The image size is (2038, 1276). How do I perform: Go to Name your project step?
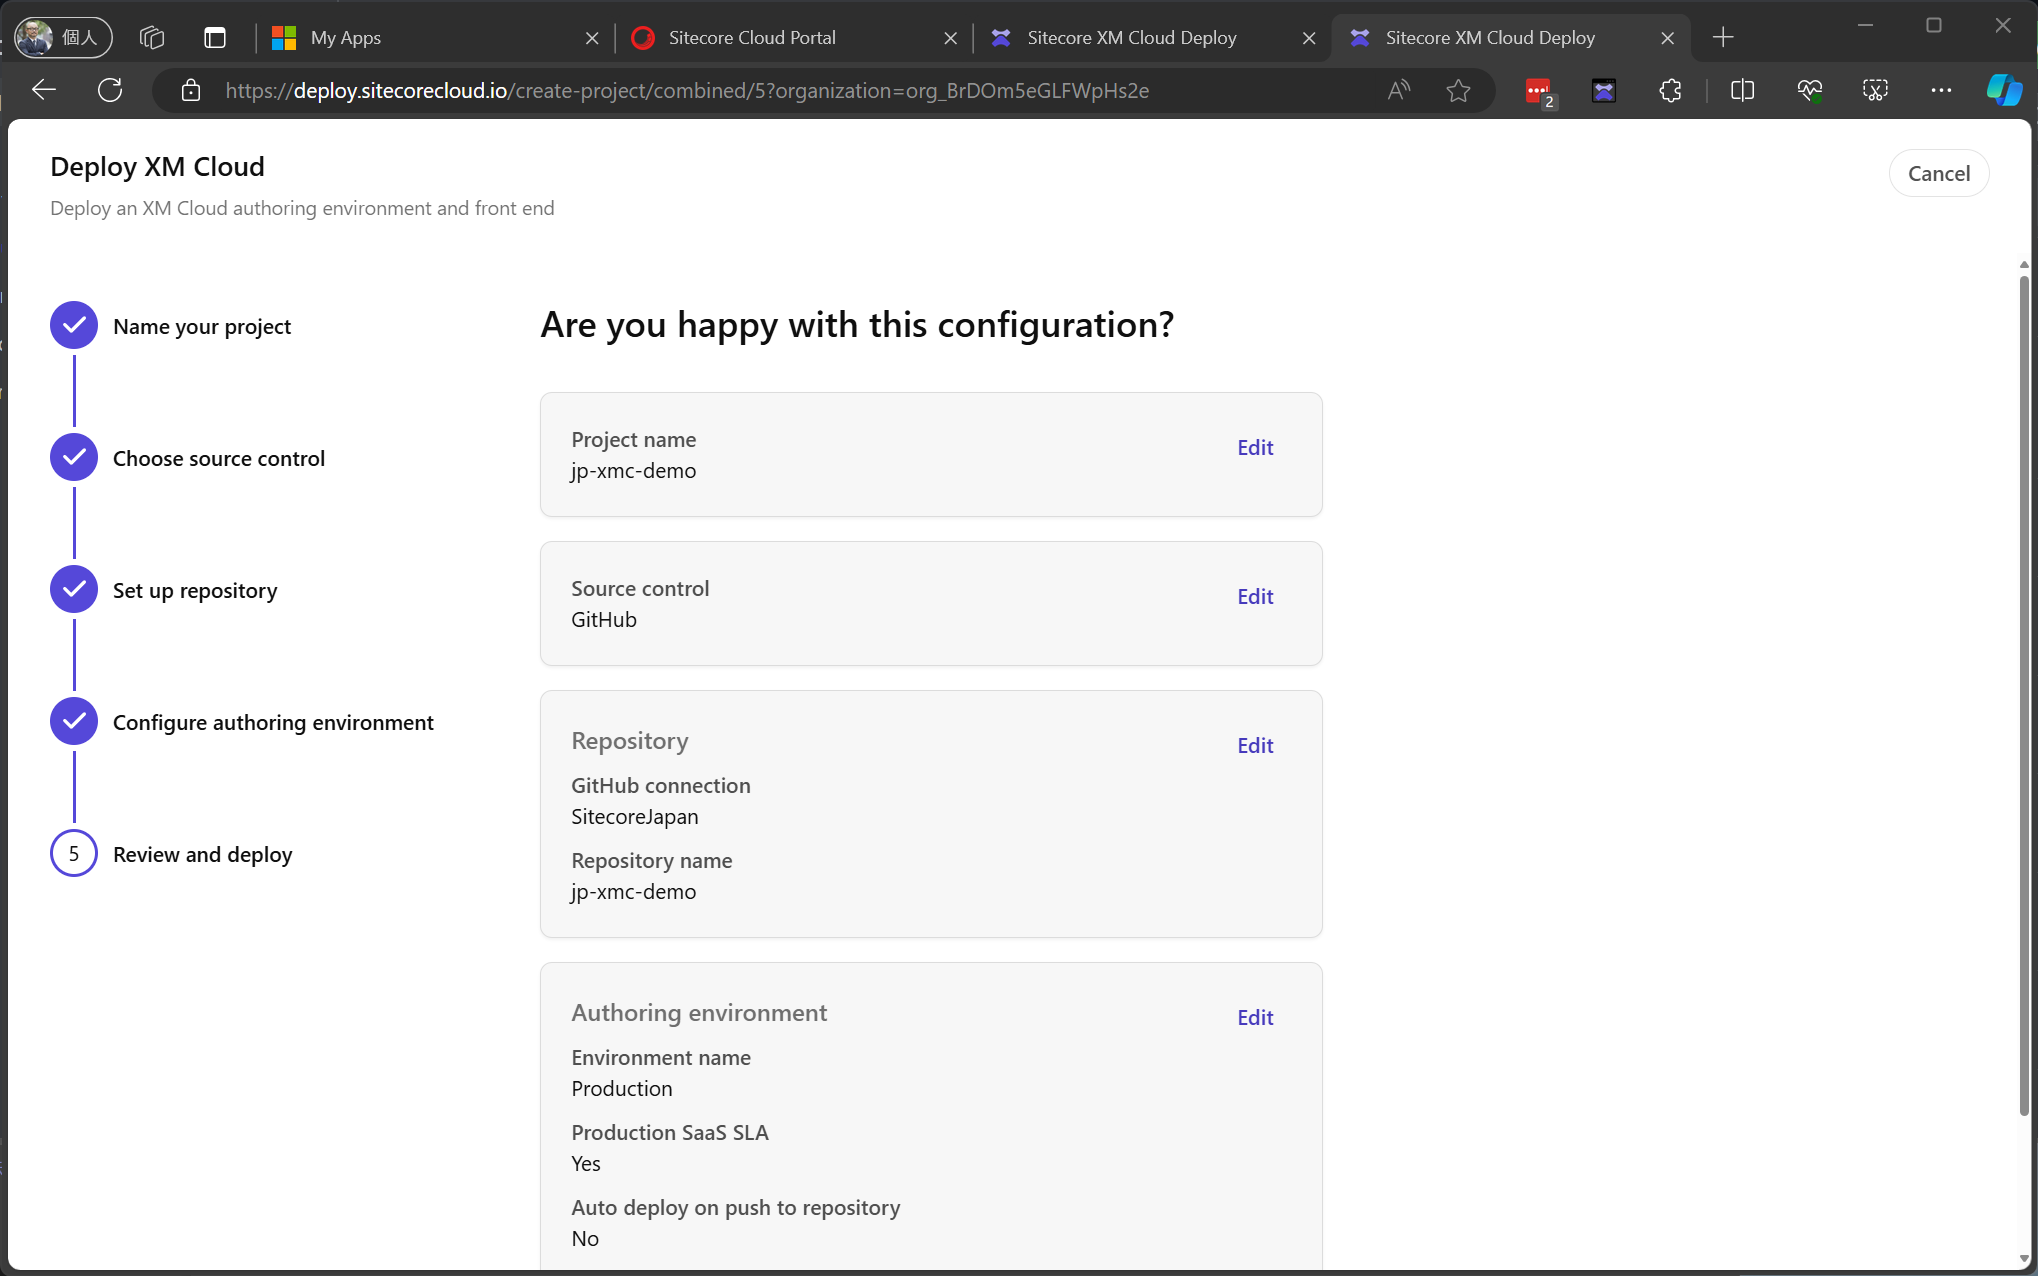tap(171, 326)
